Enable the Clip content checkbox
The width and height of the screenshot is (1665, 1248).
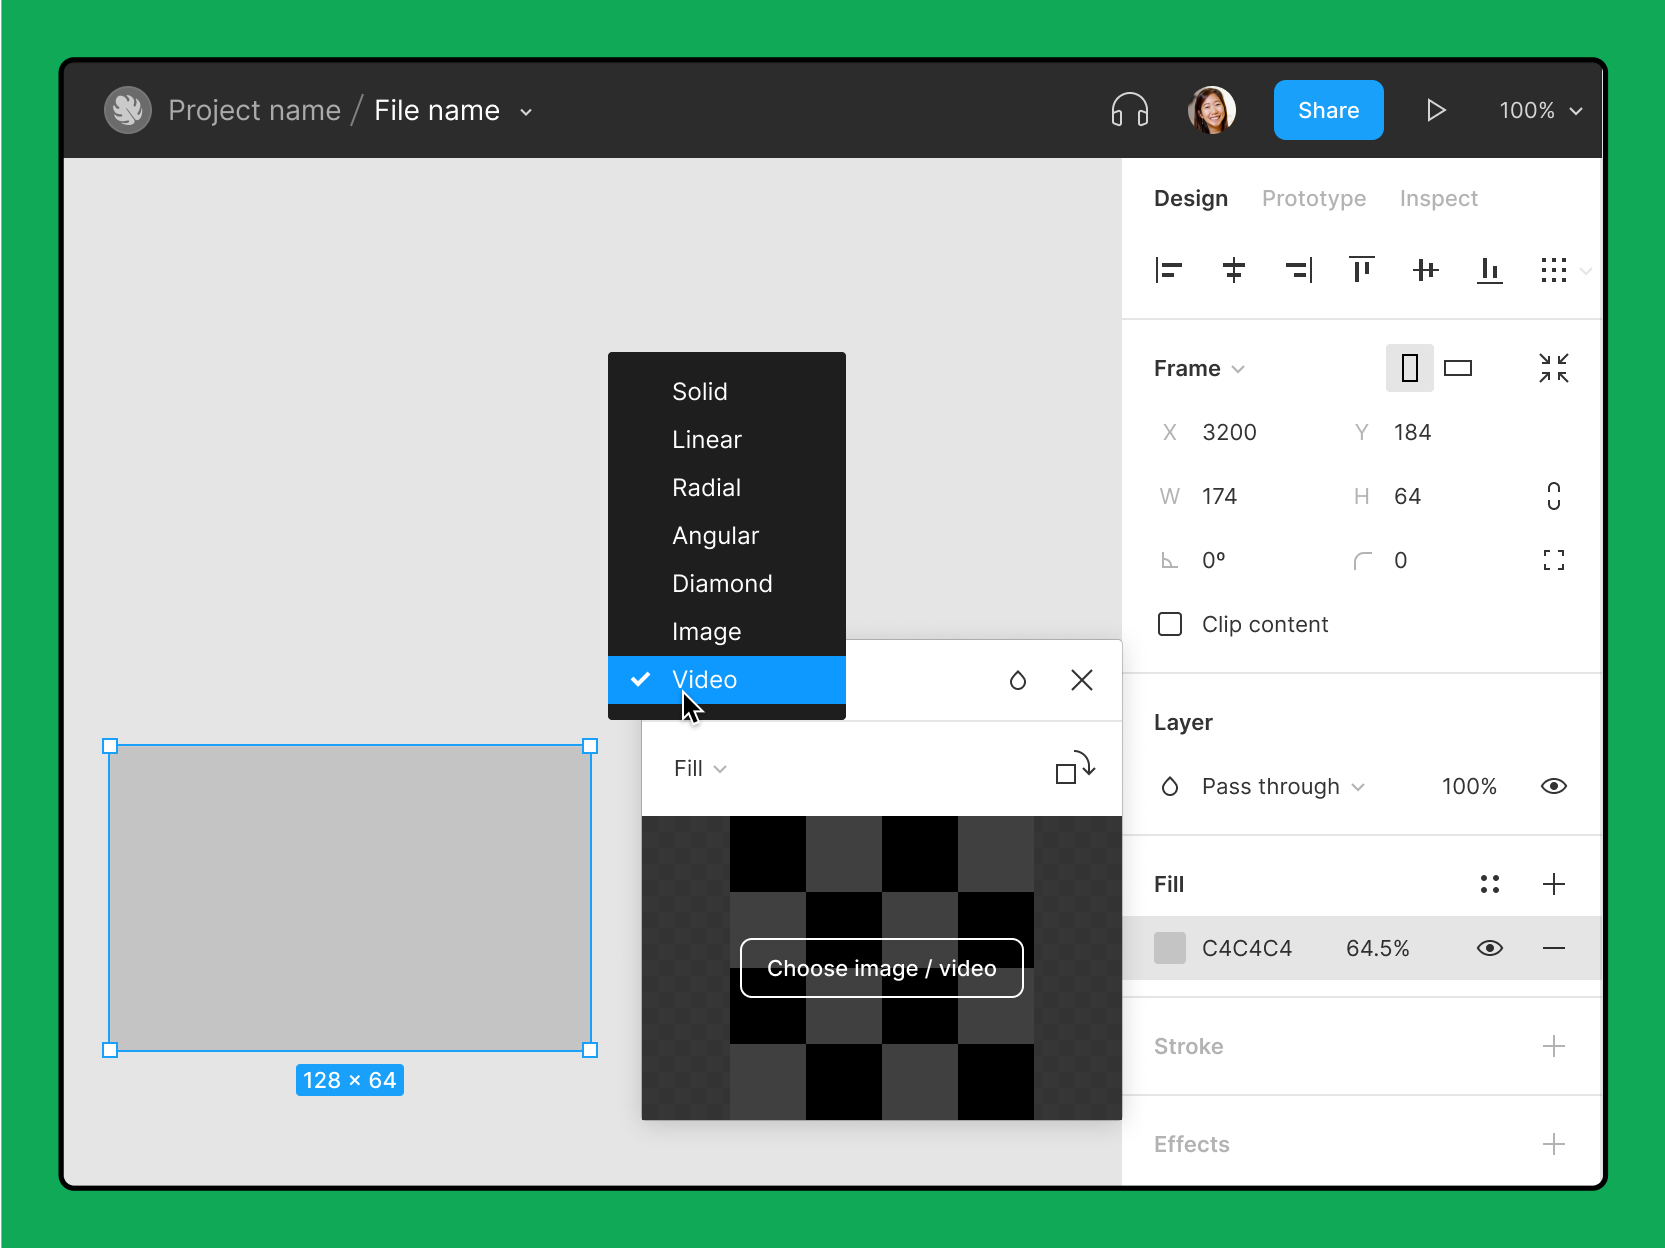point(1169,624)
